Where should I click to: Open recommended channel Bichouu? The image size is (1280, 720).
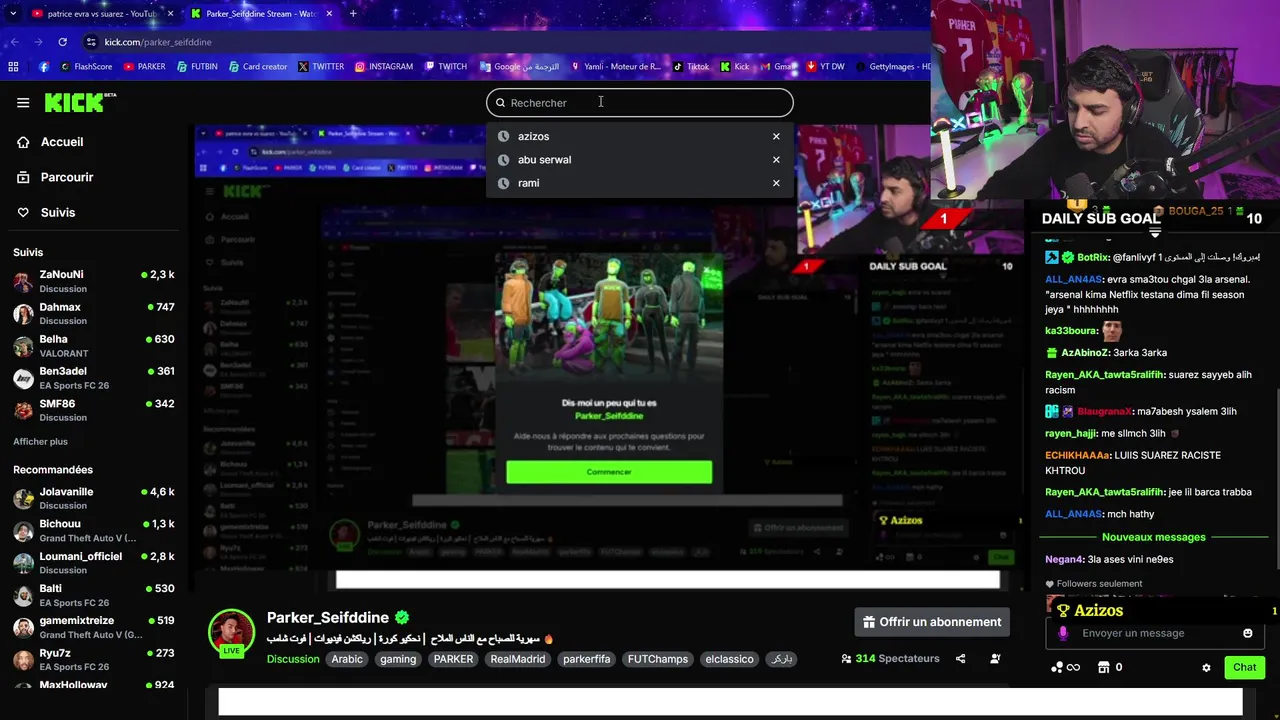[x=95, y=531]
